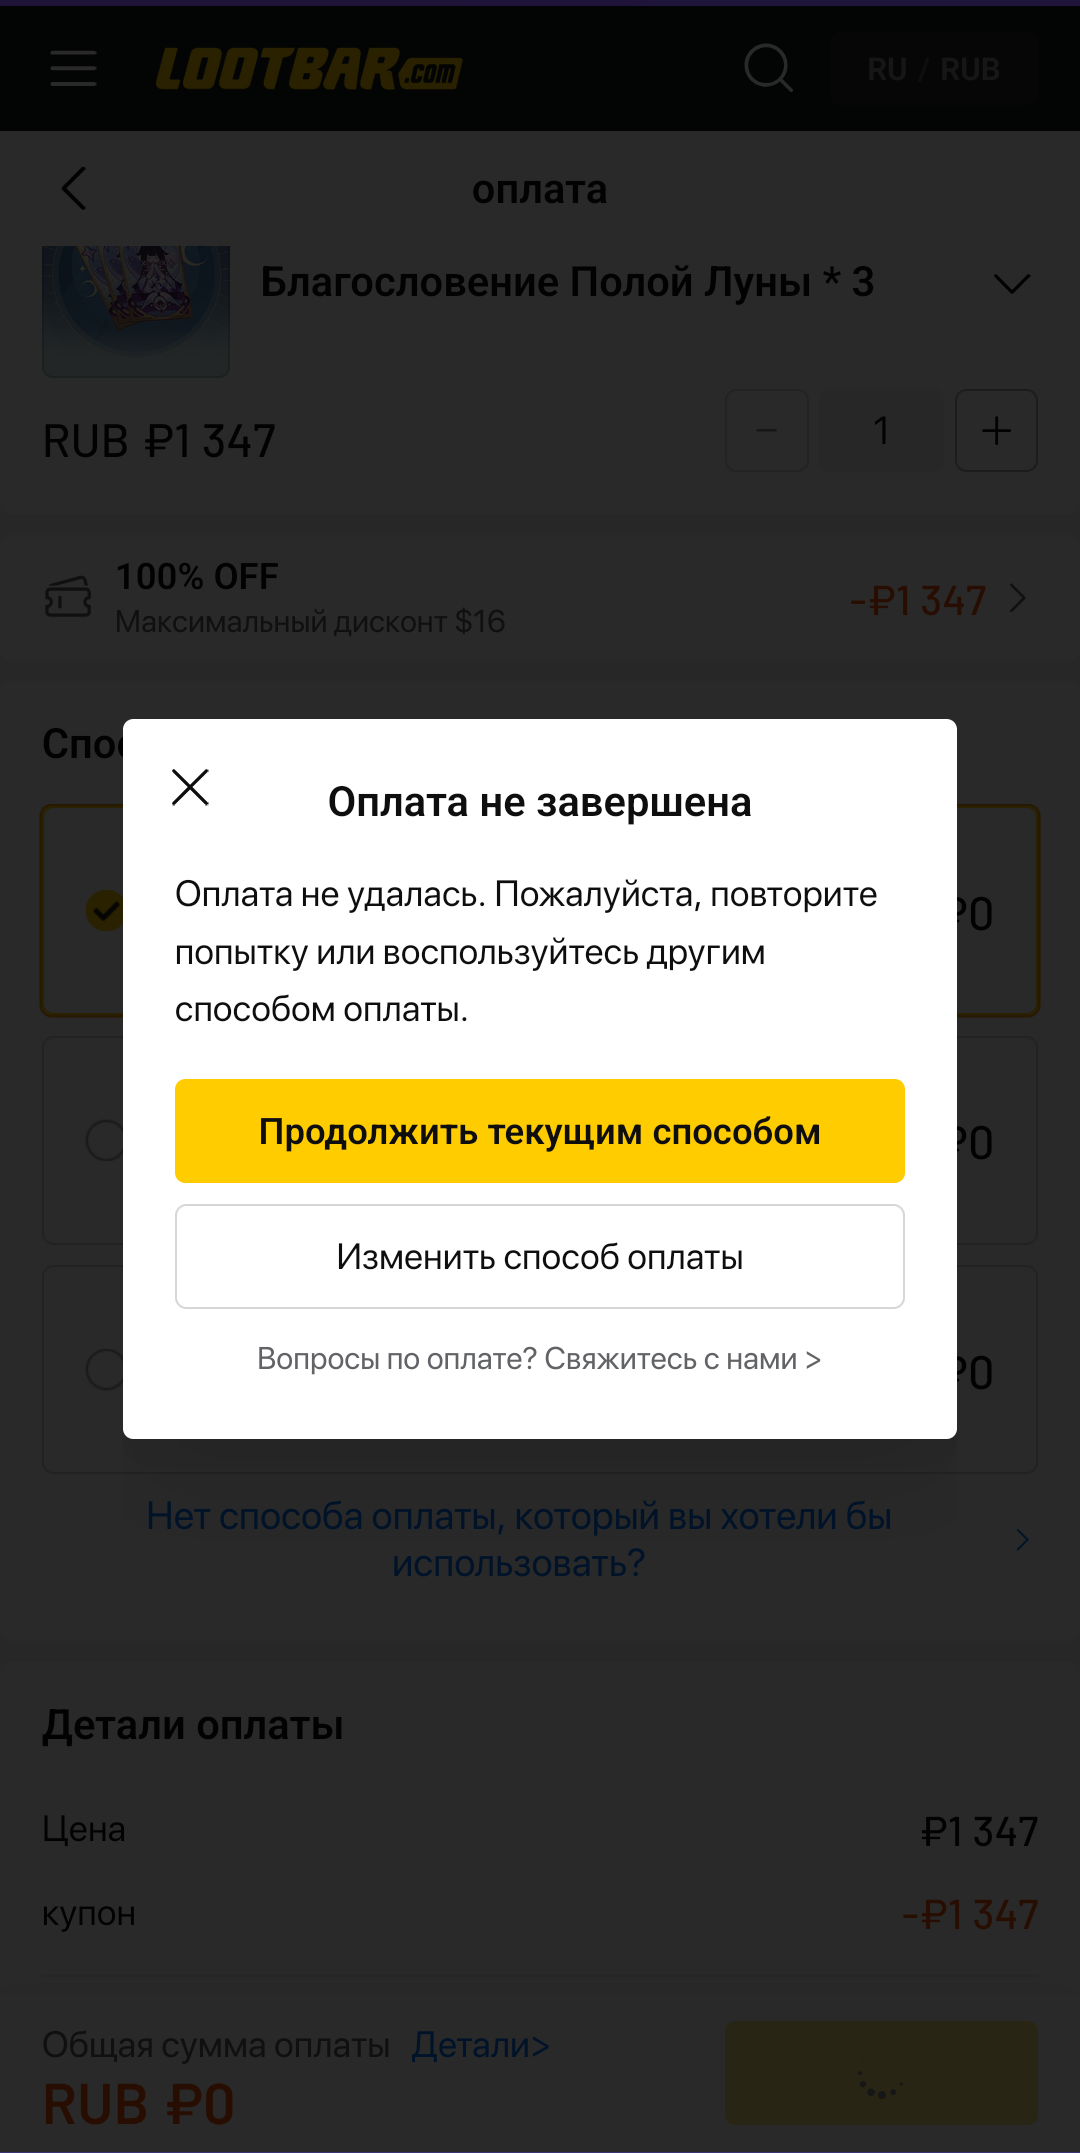Click the LOOTBAR.com logo
This screenshot has height=2153, width=1080.
pos(309,69)
